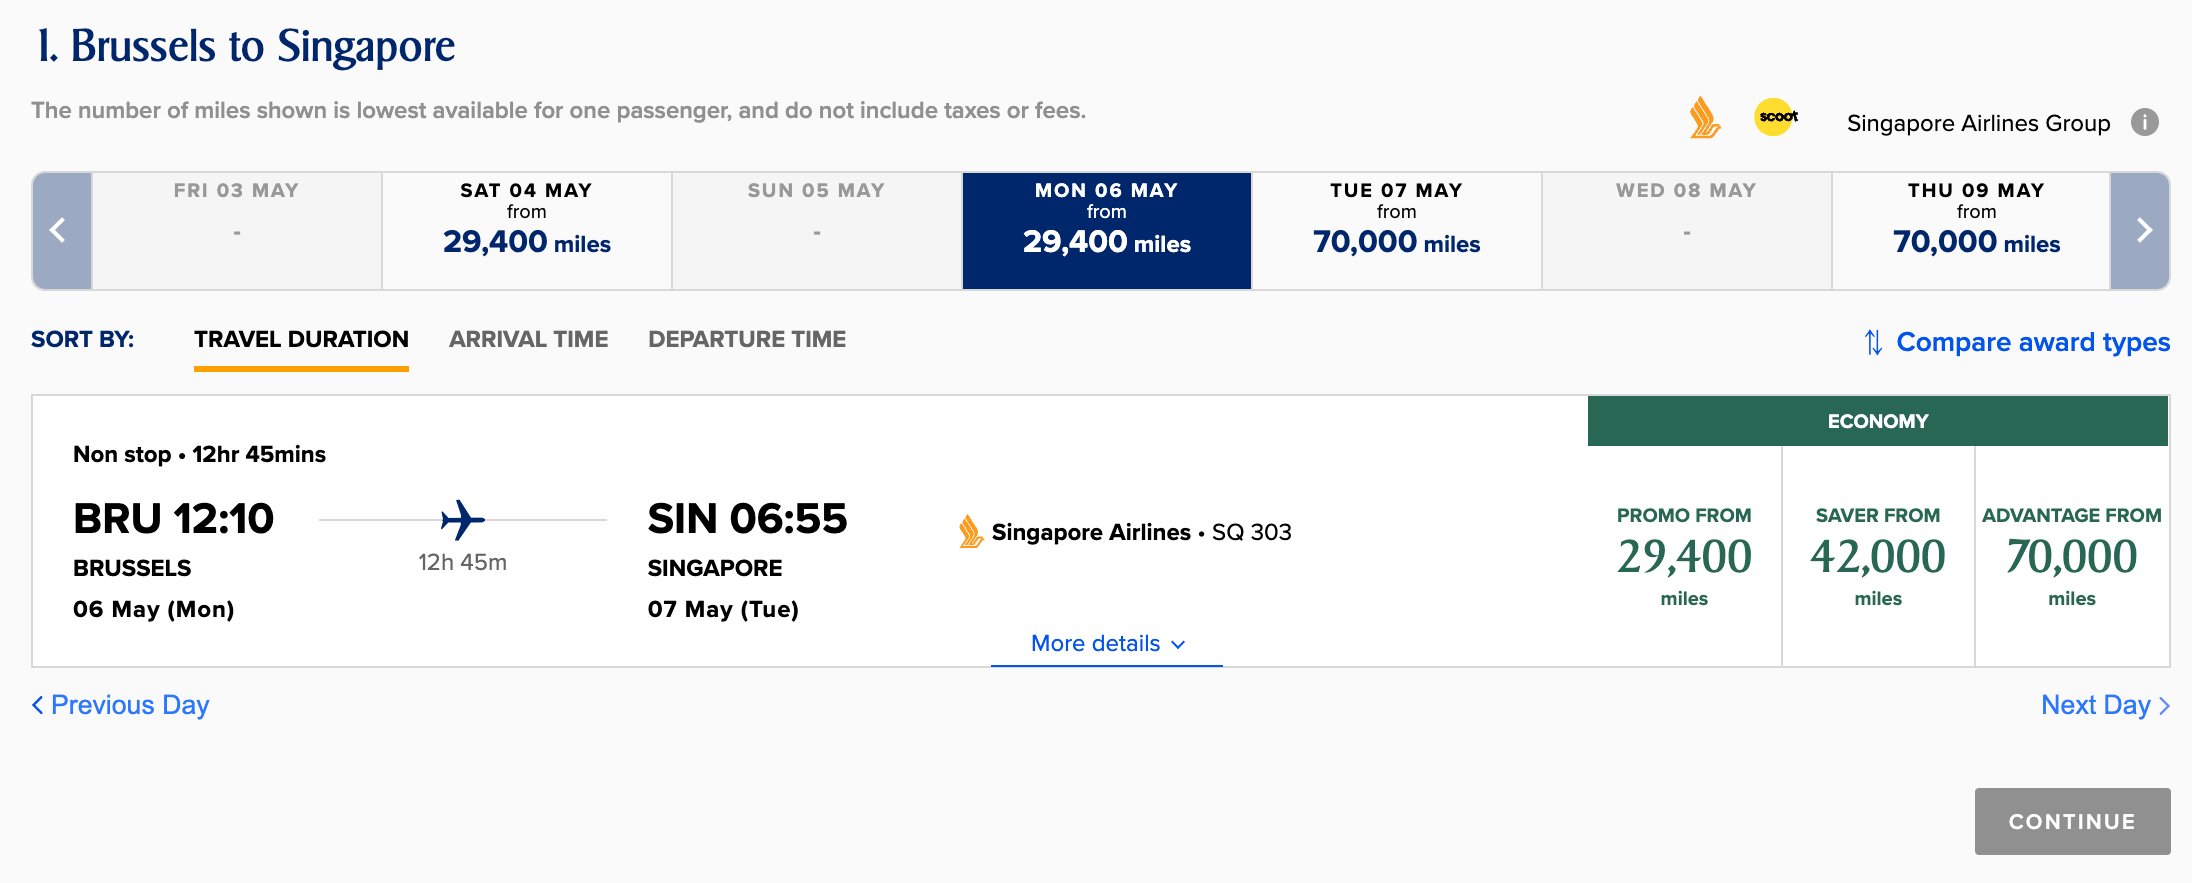Go to earlier dates with left arrow
Screen dimensions: 2192x883
tap(60, 231)
